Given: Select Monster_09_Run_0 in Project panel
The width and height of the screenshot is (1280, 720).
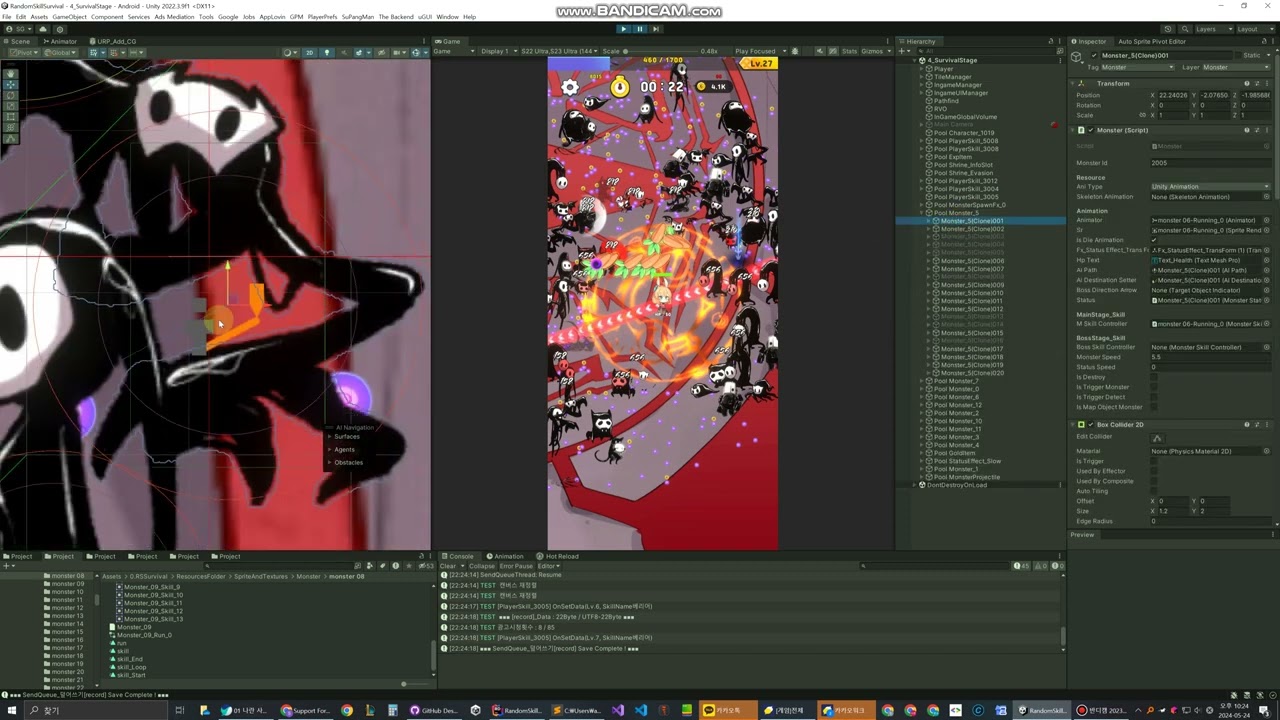Looking at the screenshot, I should (144, 635).
